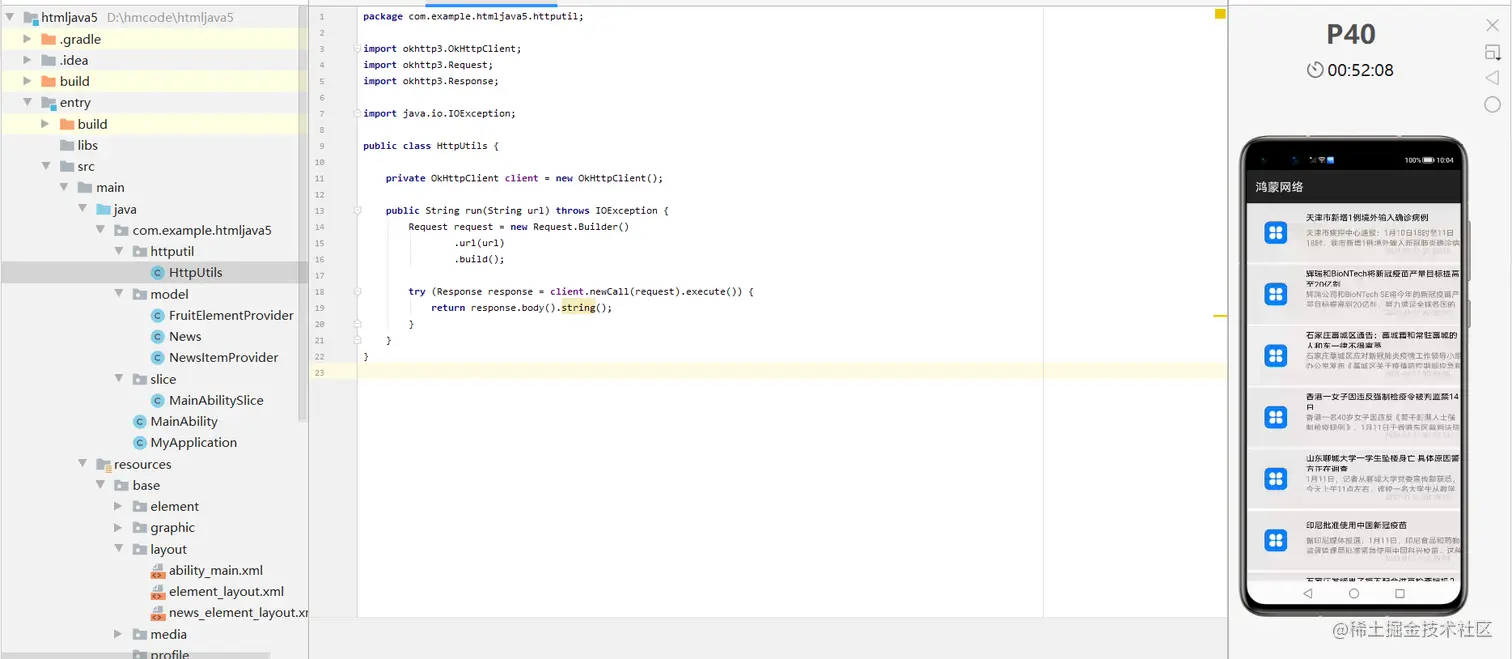Open element_layout.xml file

coord(226,591)
